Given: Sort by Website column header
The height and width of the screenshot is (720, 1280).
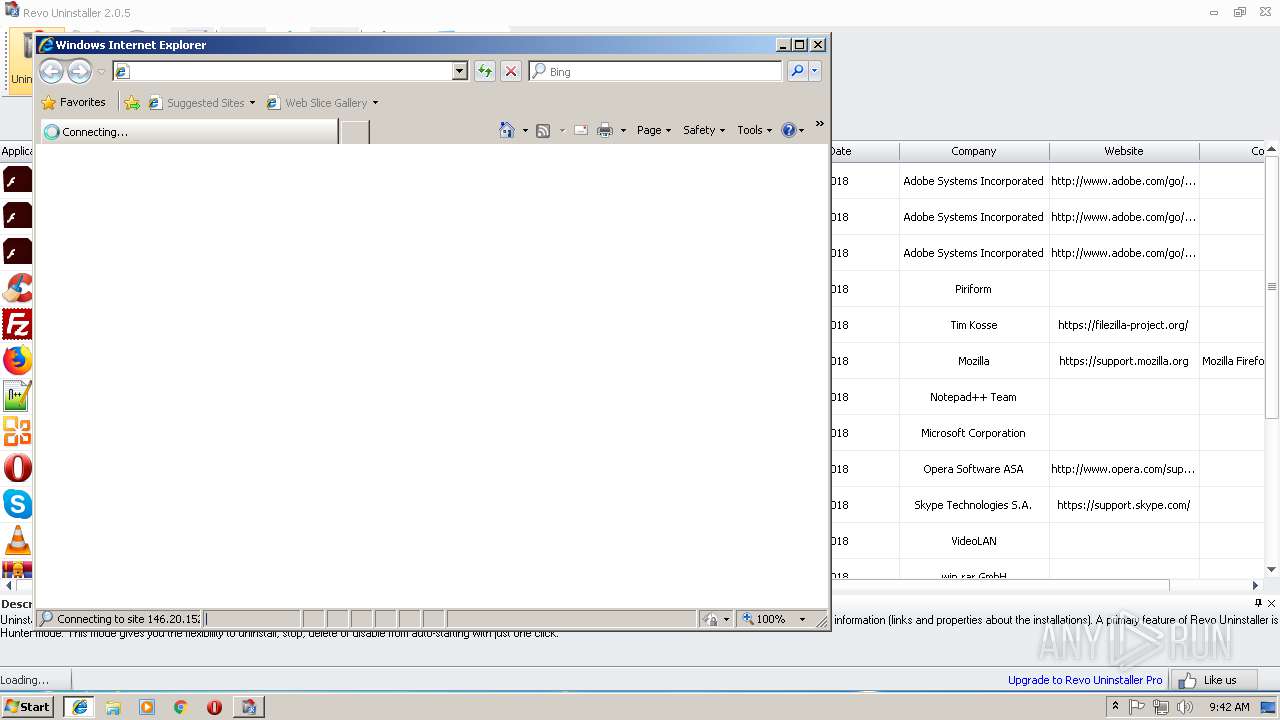Looking at the screenshot, I should coord(1124,151).
